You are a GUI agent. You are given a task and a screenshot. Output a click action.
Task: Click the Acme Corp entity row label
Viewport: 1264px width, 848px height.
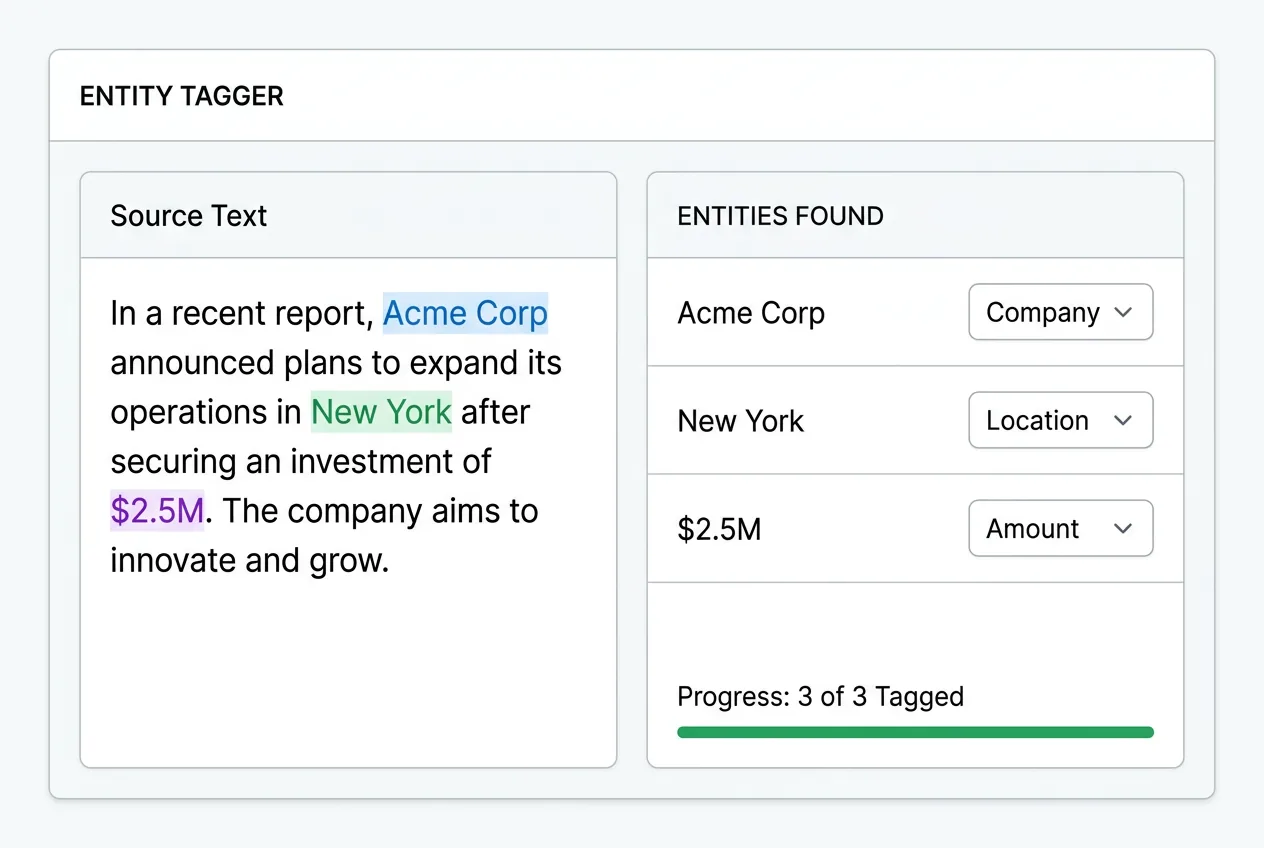click(751, 312)
